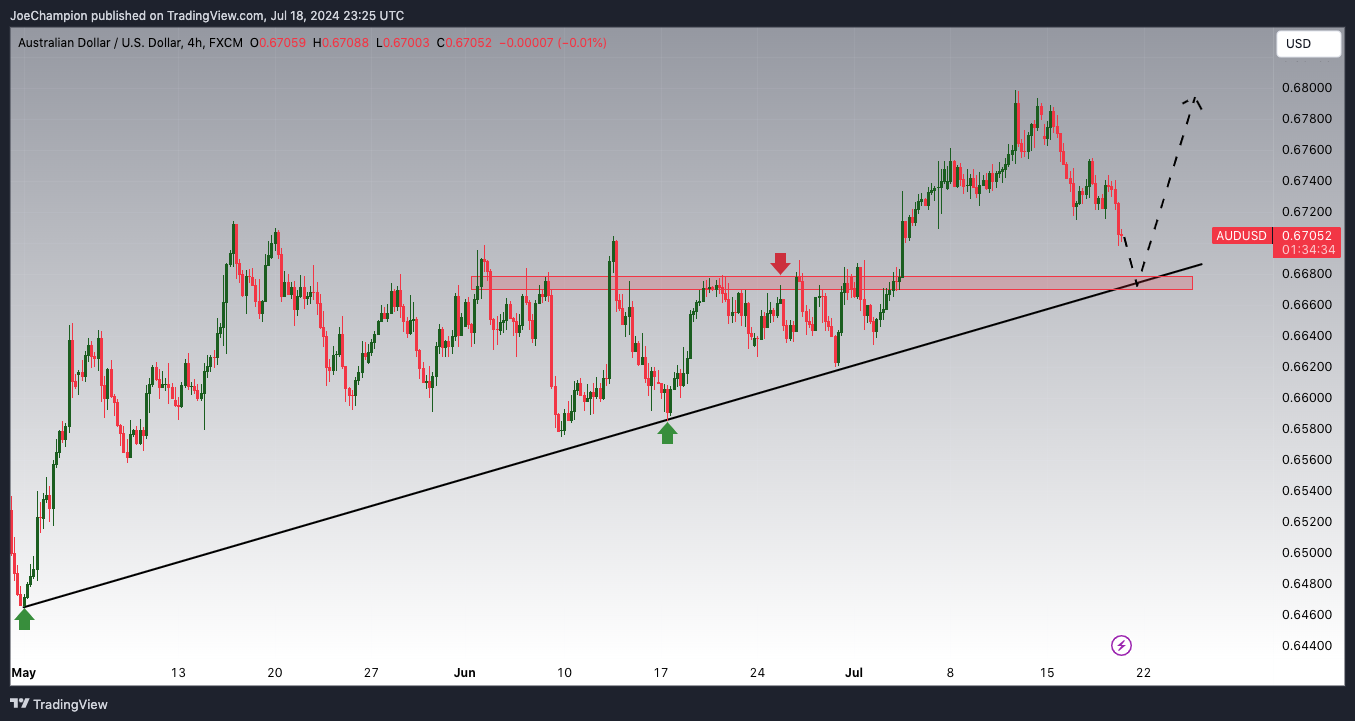The width and height of the screenshot is (1355, 721).
Task: Click the 0.67200 price axis label
Action: click(x=1306, y=212)
